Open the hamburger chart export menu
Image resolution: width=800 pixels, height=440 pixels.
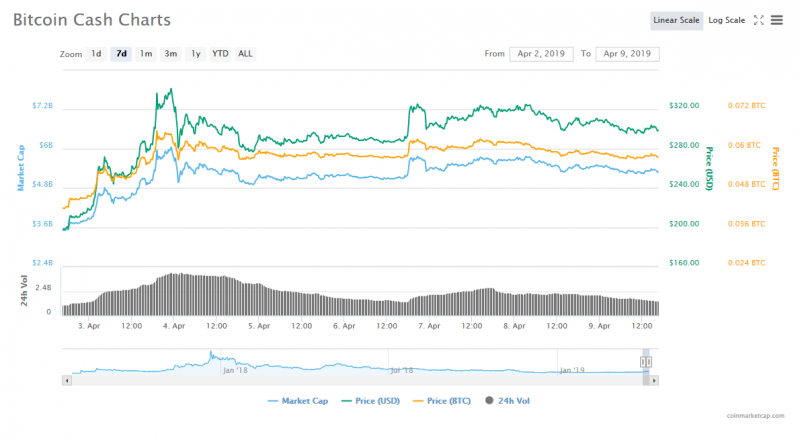coord(777,20)
